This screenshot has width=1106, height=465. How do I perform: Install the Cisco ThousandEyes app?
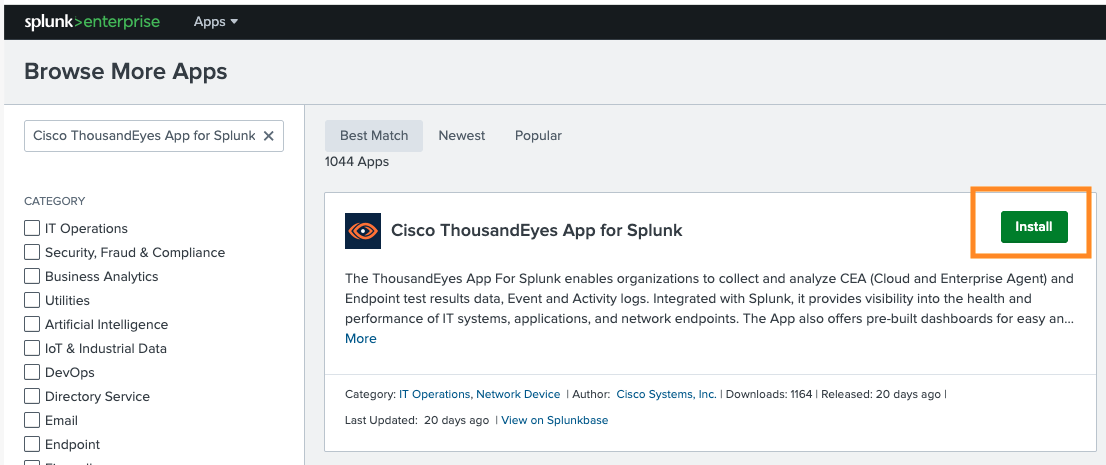click(x=1033, y=227)
